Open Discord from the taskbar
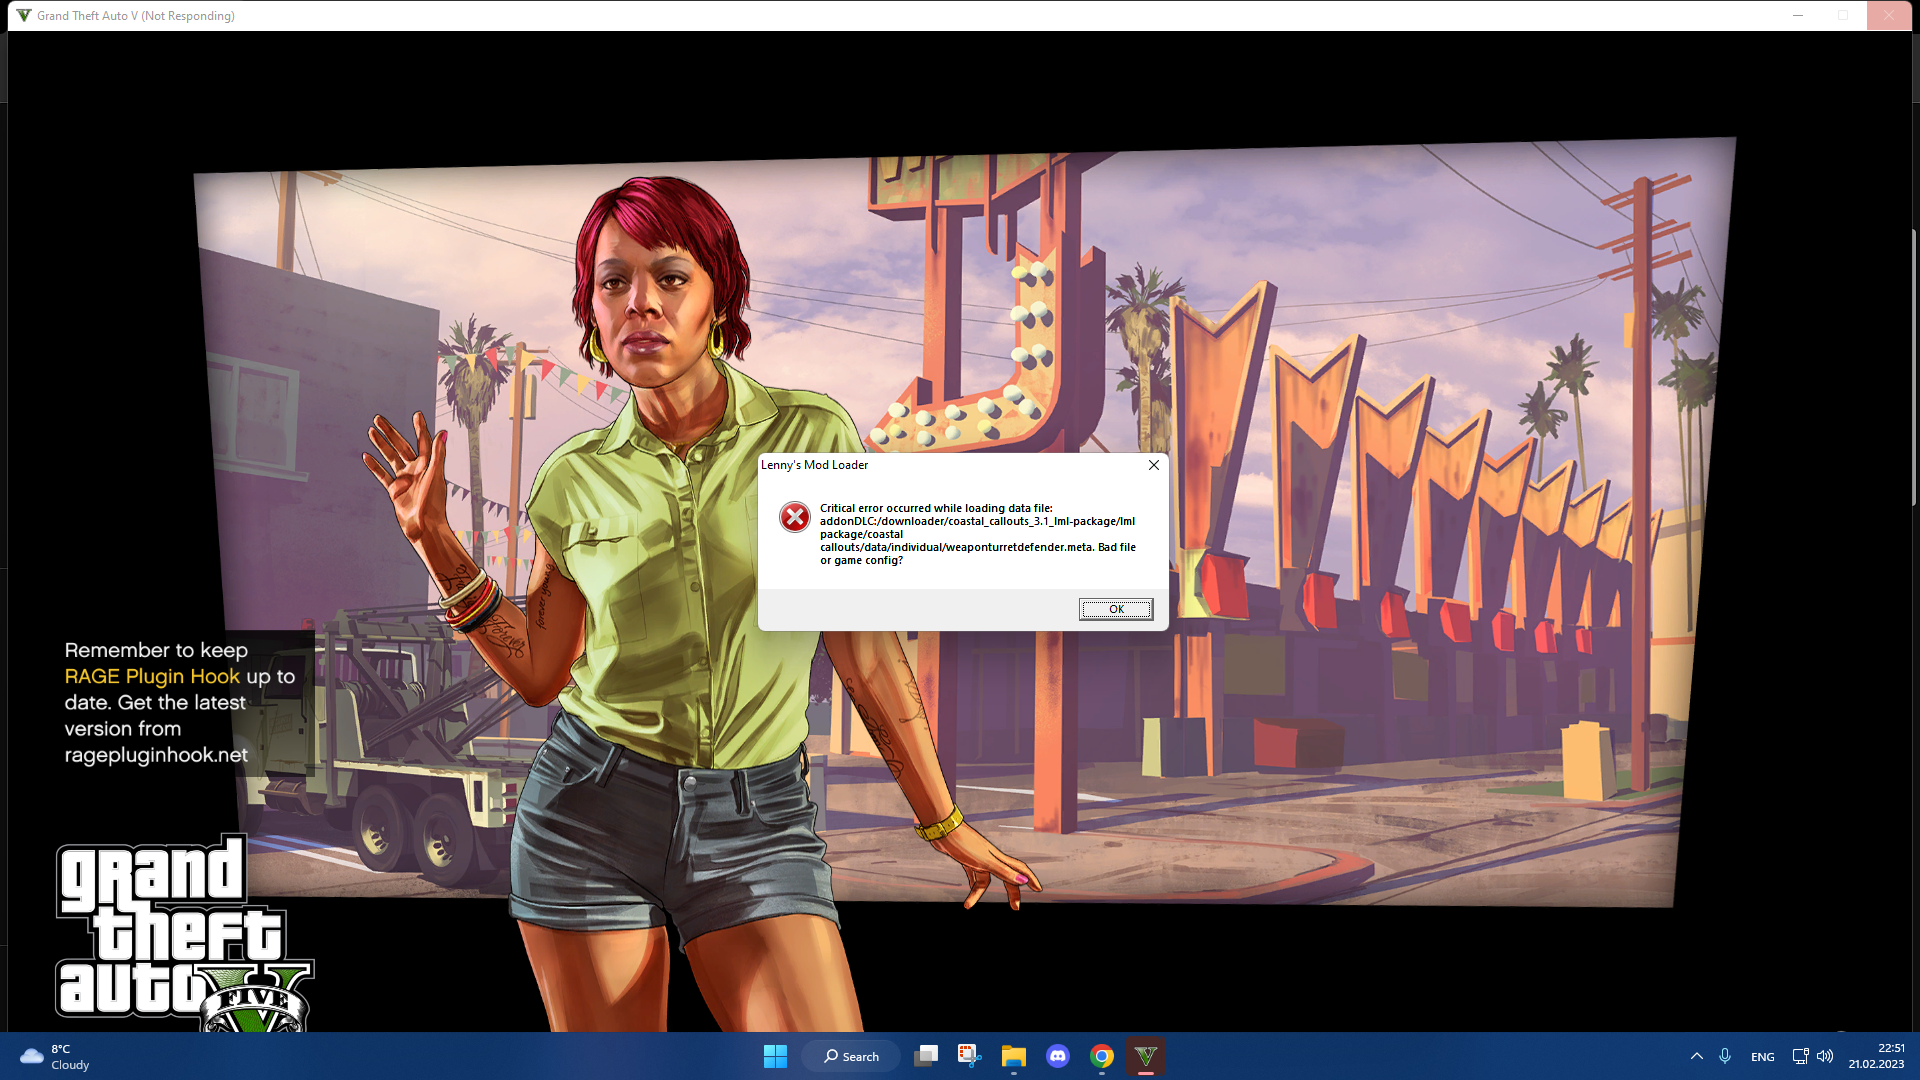The width and height of the screenshot is (1920, 1080). pos(1058,1056)
